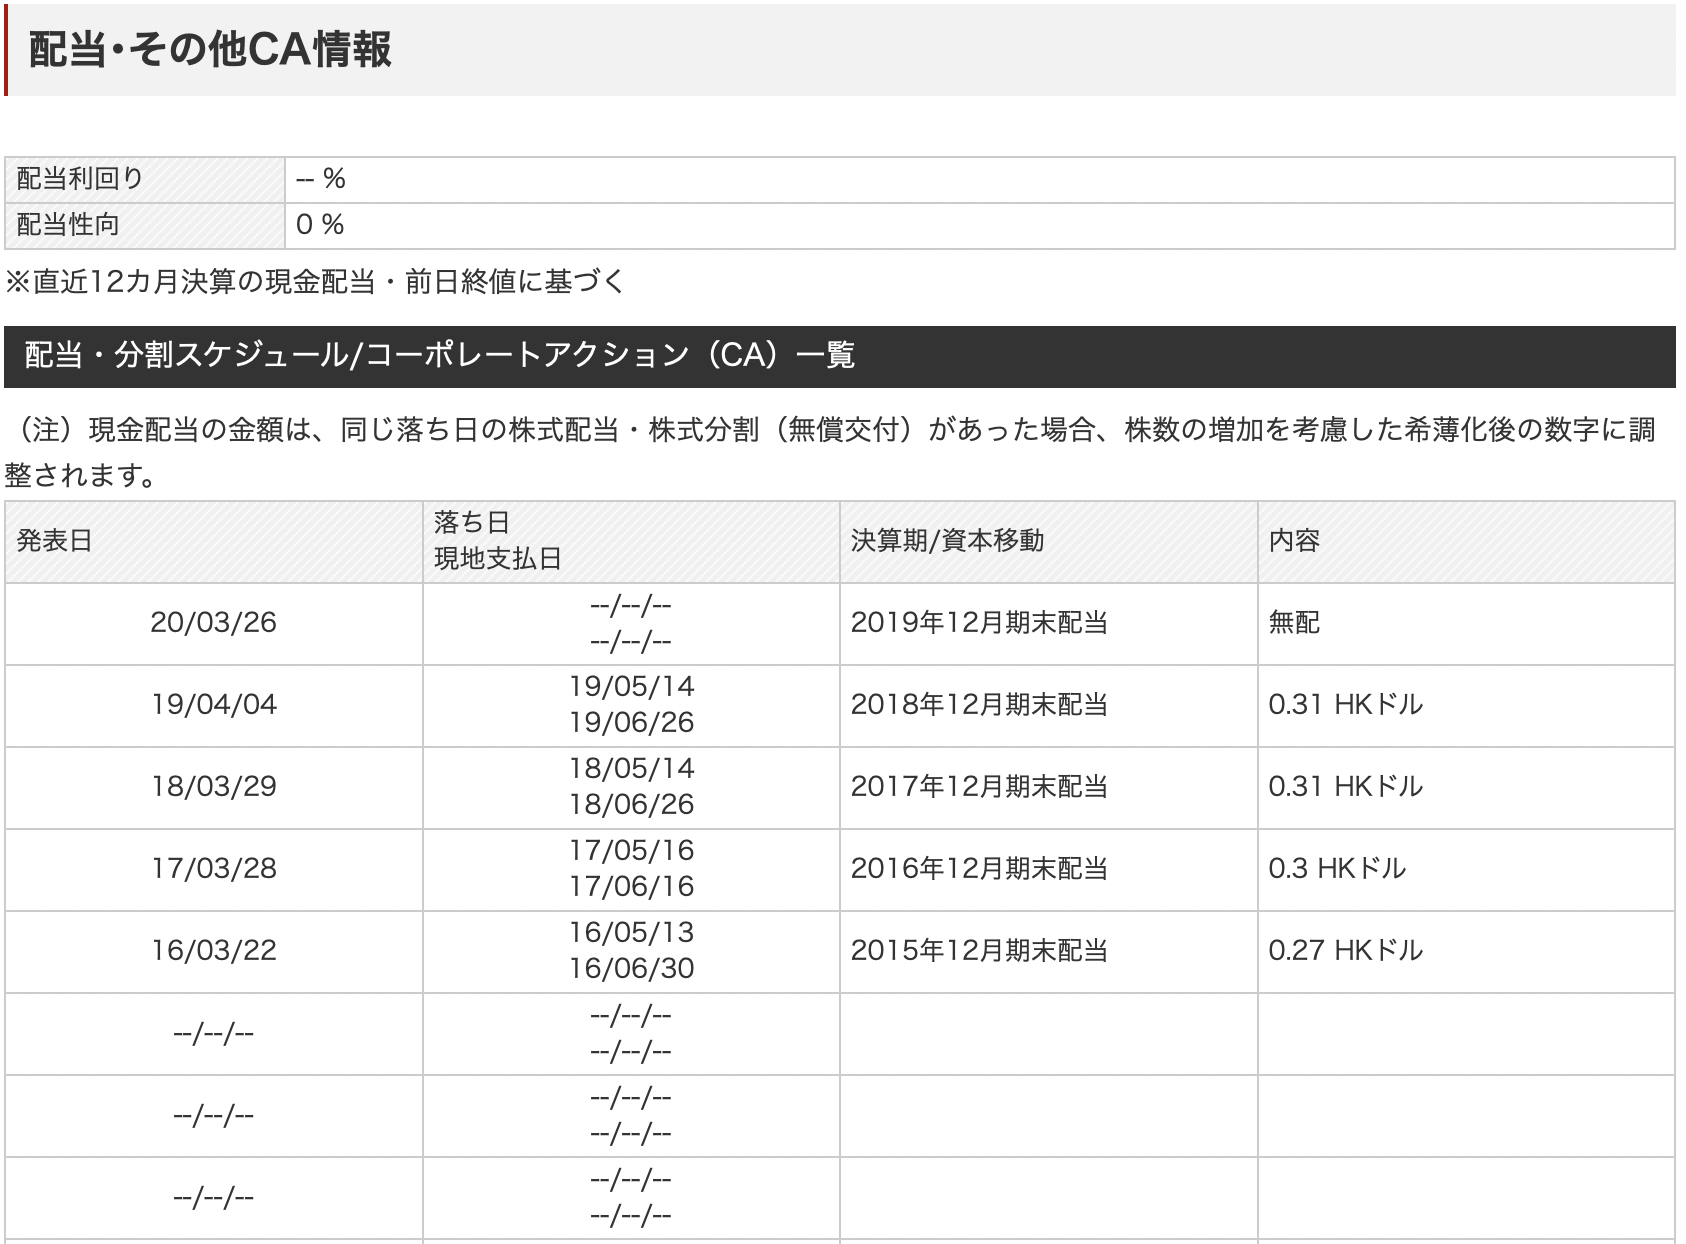
Task: Select payment date 18/06/26
Action: click(x=631, y=805)
